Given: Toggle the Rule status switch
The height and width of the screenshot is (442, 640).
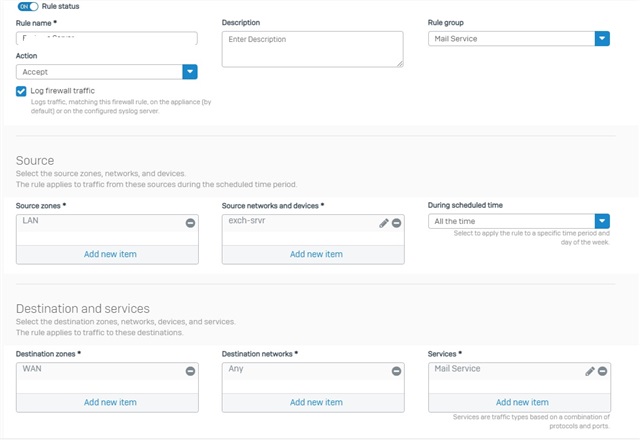Looking at the screenshot, I should click(x=28, y=6).
